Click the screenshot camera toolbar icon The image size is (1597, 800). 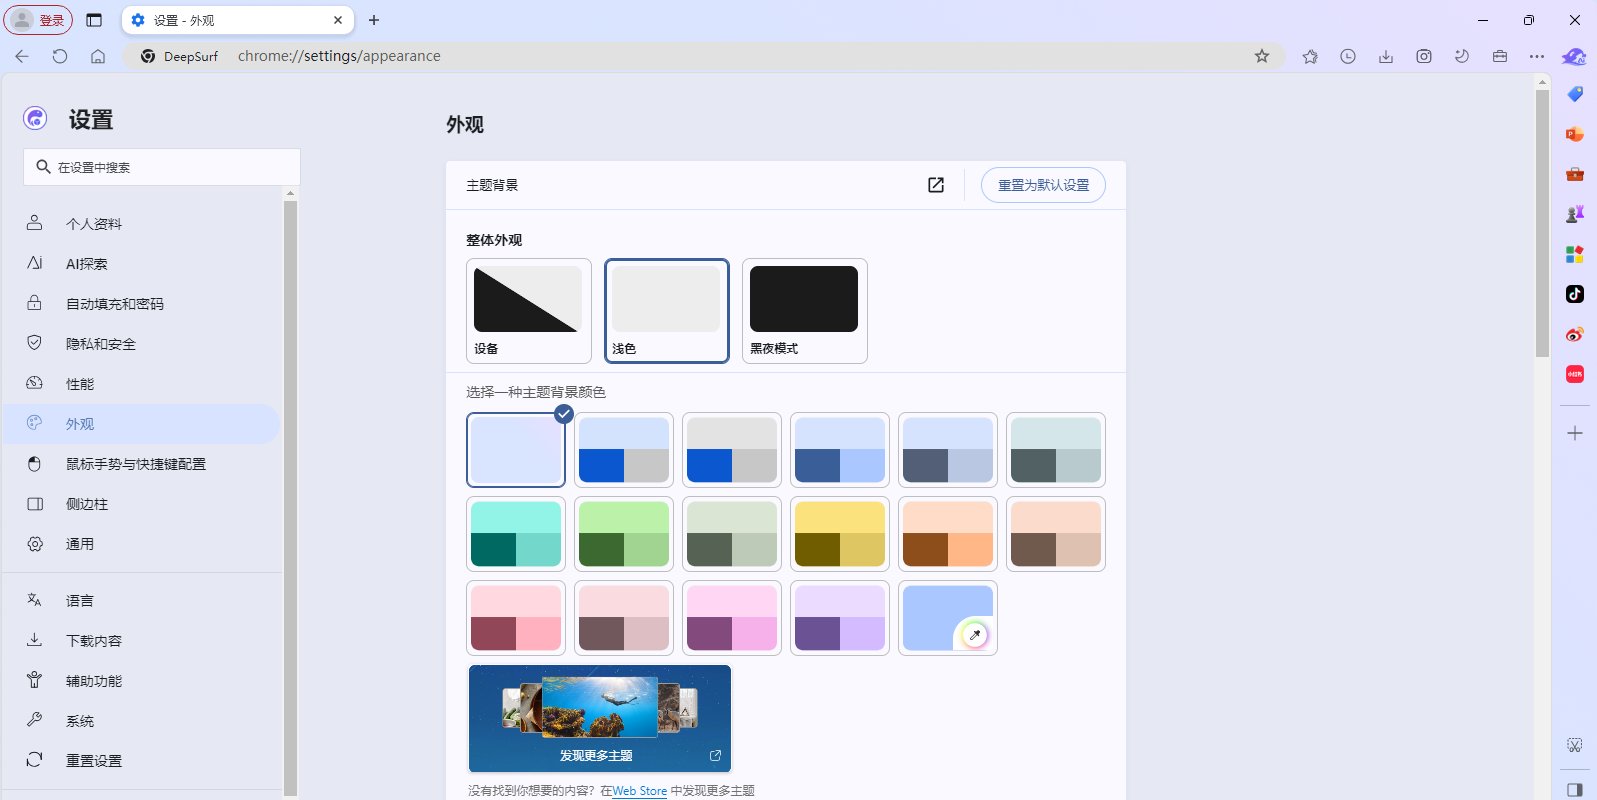(1424, 57)
